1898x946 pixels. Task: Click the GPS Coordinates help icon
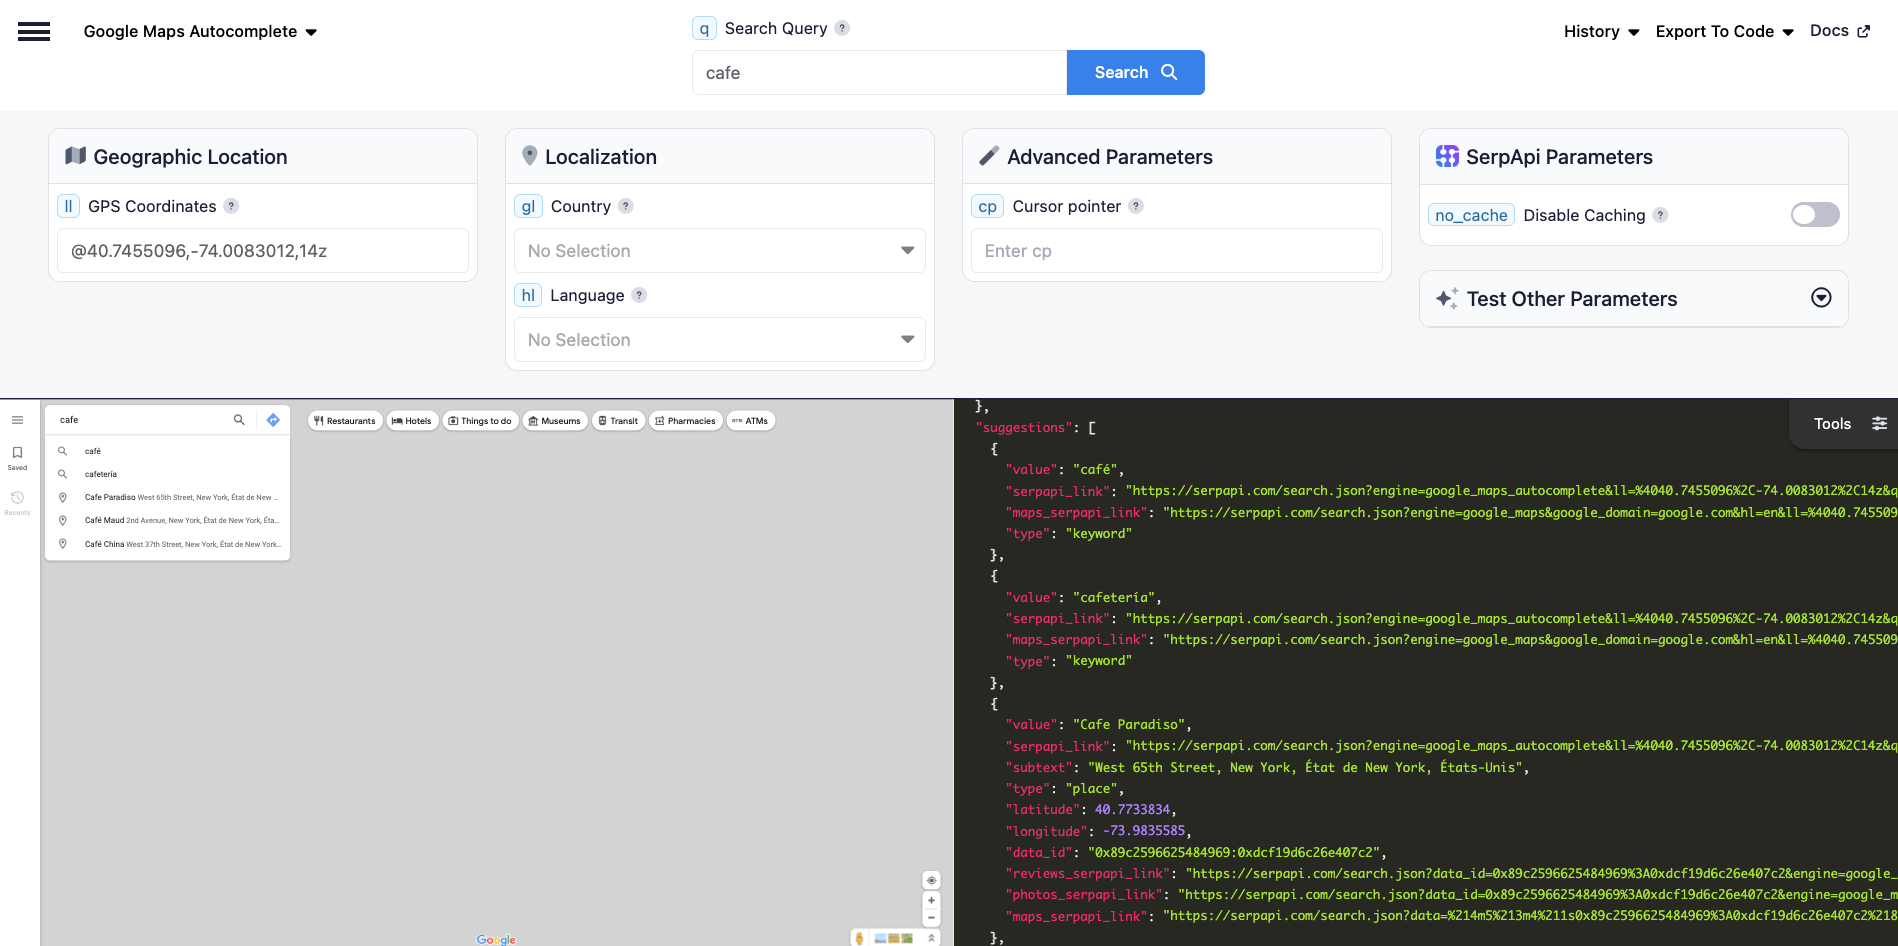coord(231,206)
